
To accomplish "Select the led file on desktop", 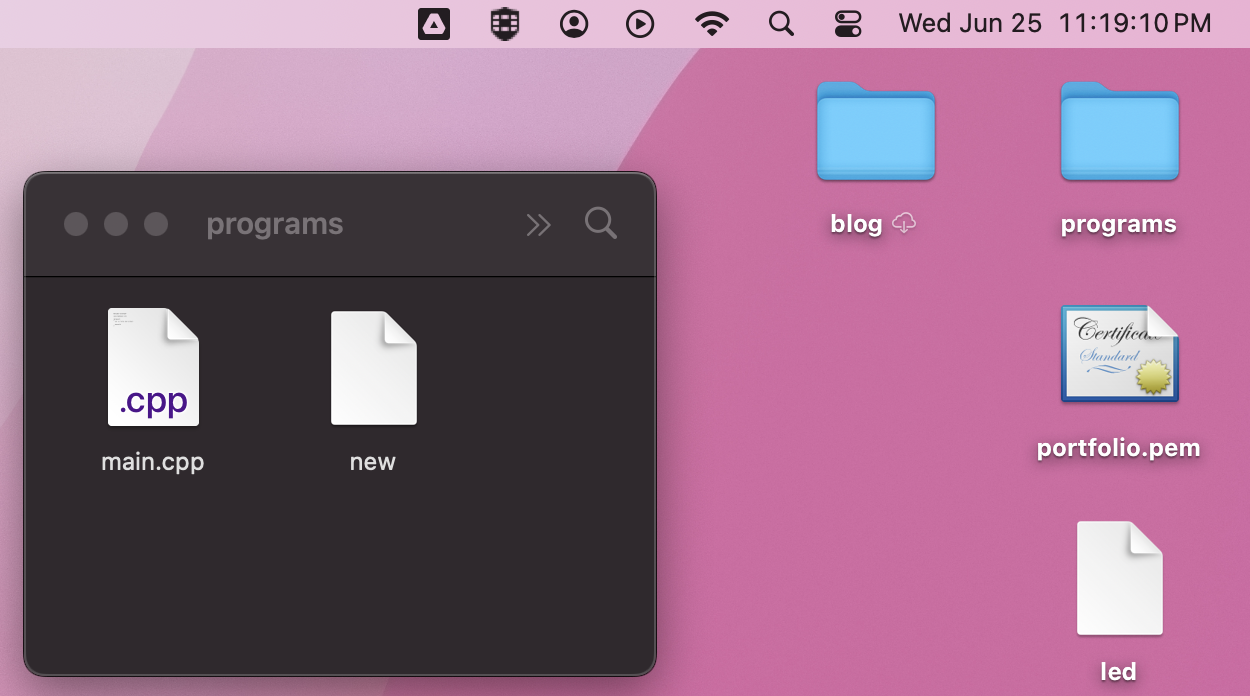I will [x=1119, y=578].
